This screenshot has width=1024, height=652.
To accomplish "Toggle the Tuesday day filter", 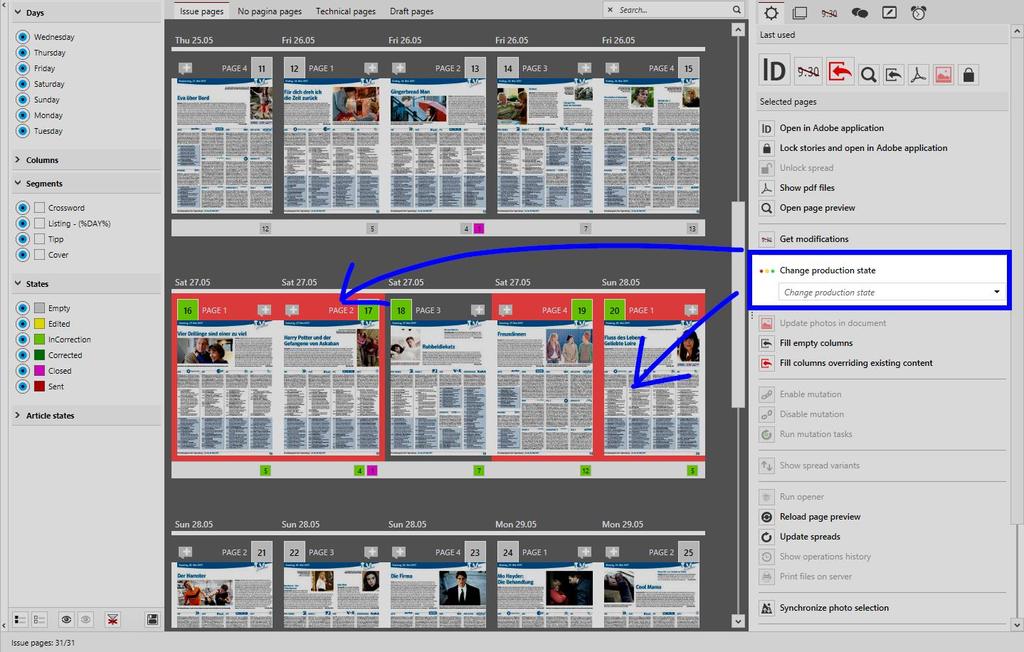I will click(x=23, y=131).
